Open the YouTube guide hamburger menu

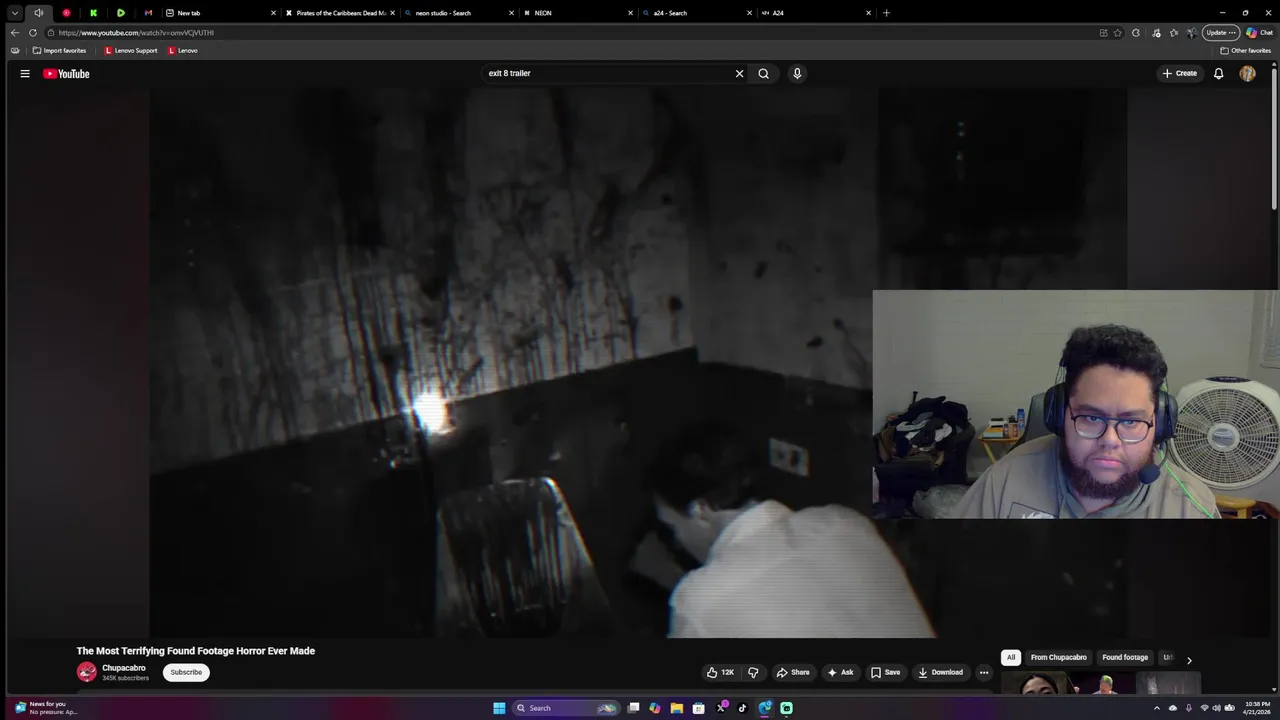click(25, 73)
